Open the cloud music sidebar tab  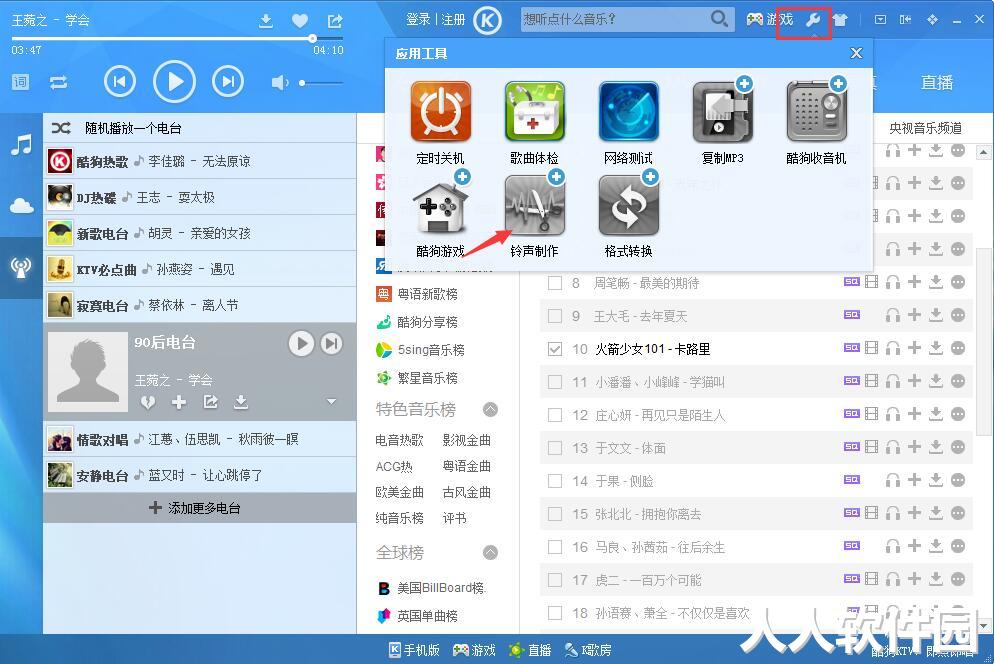(x=22, y=206)
